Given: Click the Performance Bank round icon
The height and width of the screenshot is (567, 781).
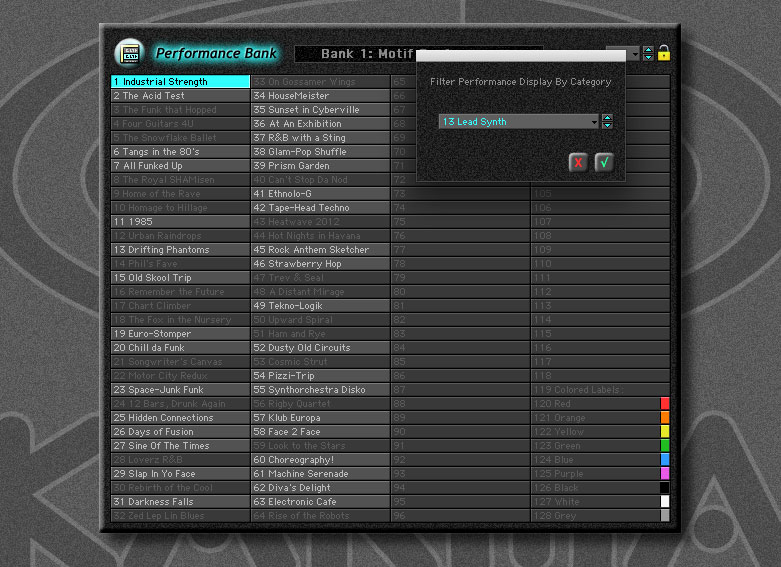Looking at the screenshot, I should (x=129, y=53).
